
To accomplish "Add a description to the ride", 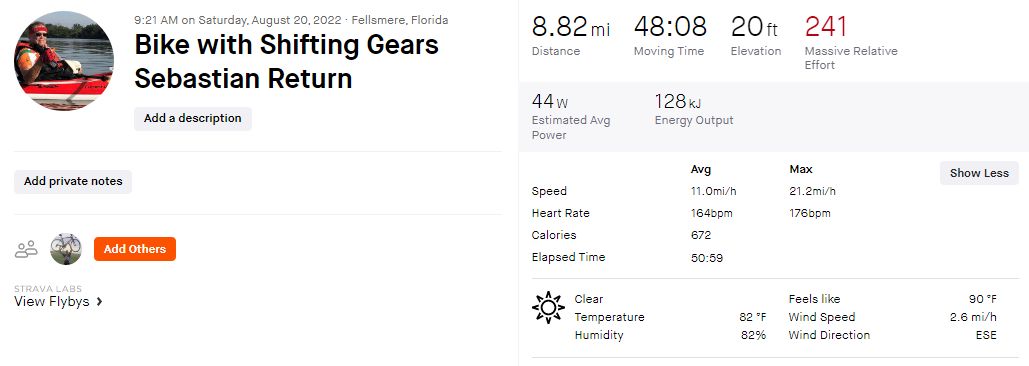I will (x=193, y=119).
